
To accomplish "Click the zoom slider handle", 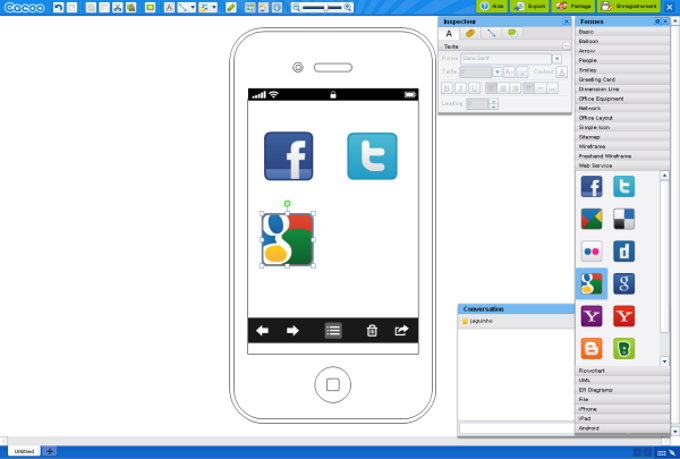I will 326,7.
